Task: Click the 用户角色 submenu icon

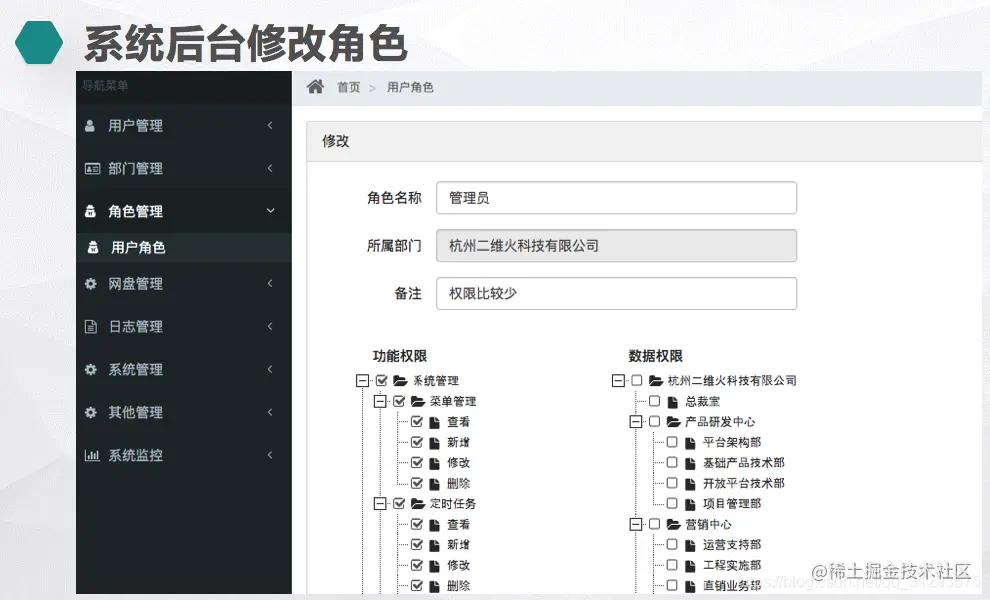Action: (93, 247)
